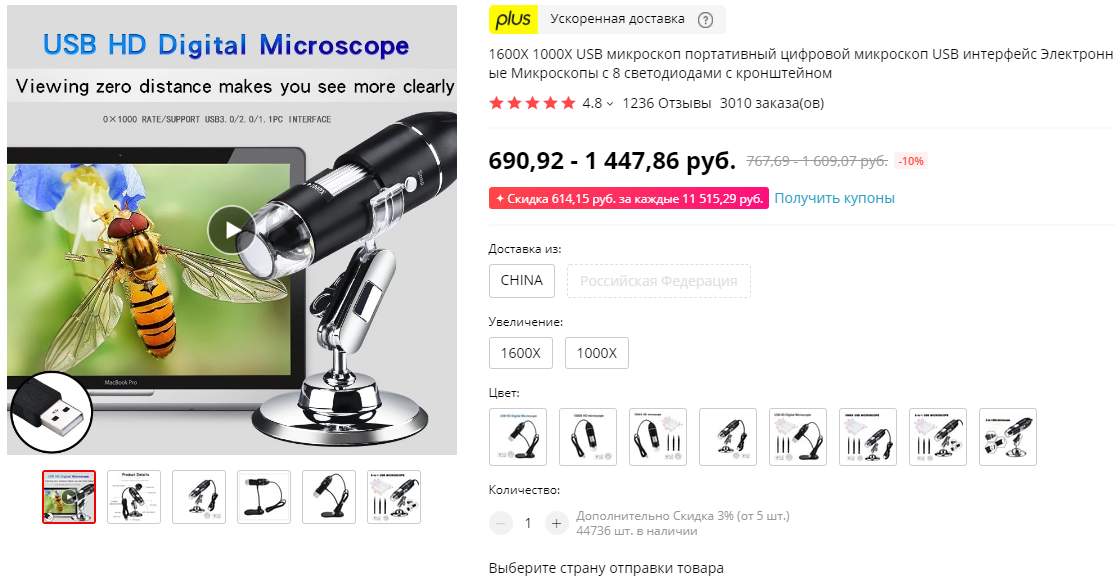Select the fourth color variant swatch
This screenshot has width=1115, height=587.
[727, 437]
